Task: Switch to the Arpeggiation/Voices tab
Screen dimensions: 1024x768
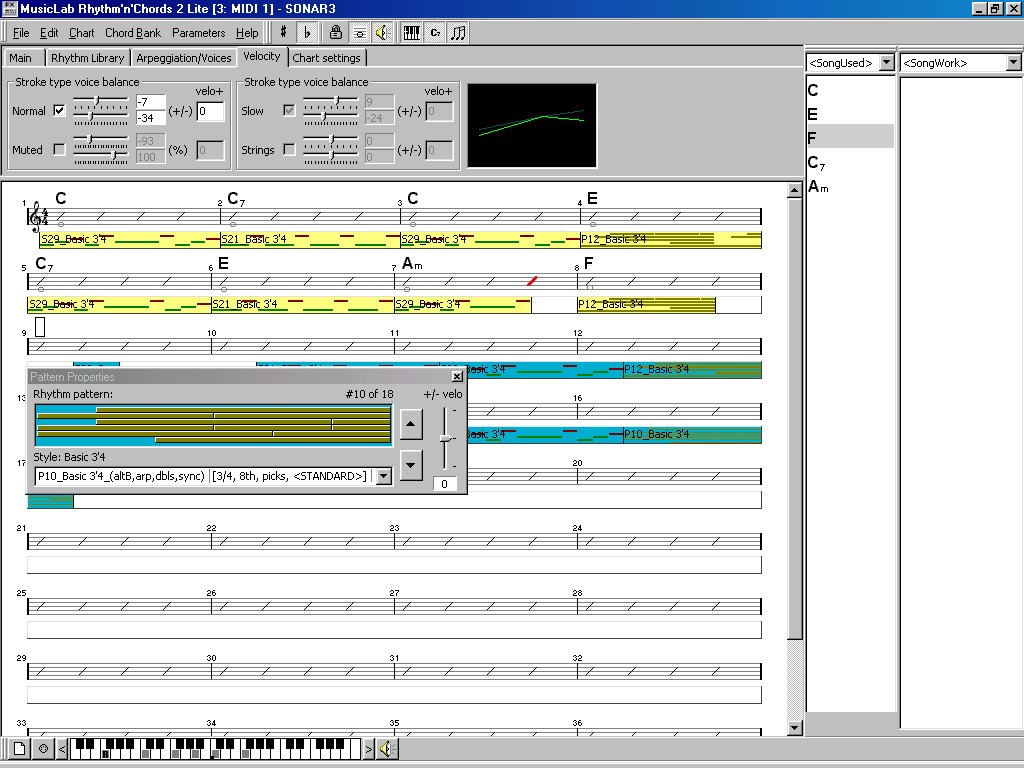Action: coord(184,57)
